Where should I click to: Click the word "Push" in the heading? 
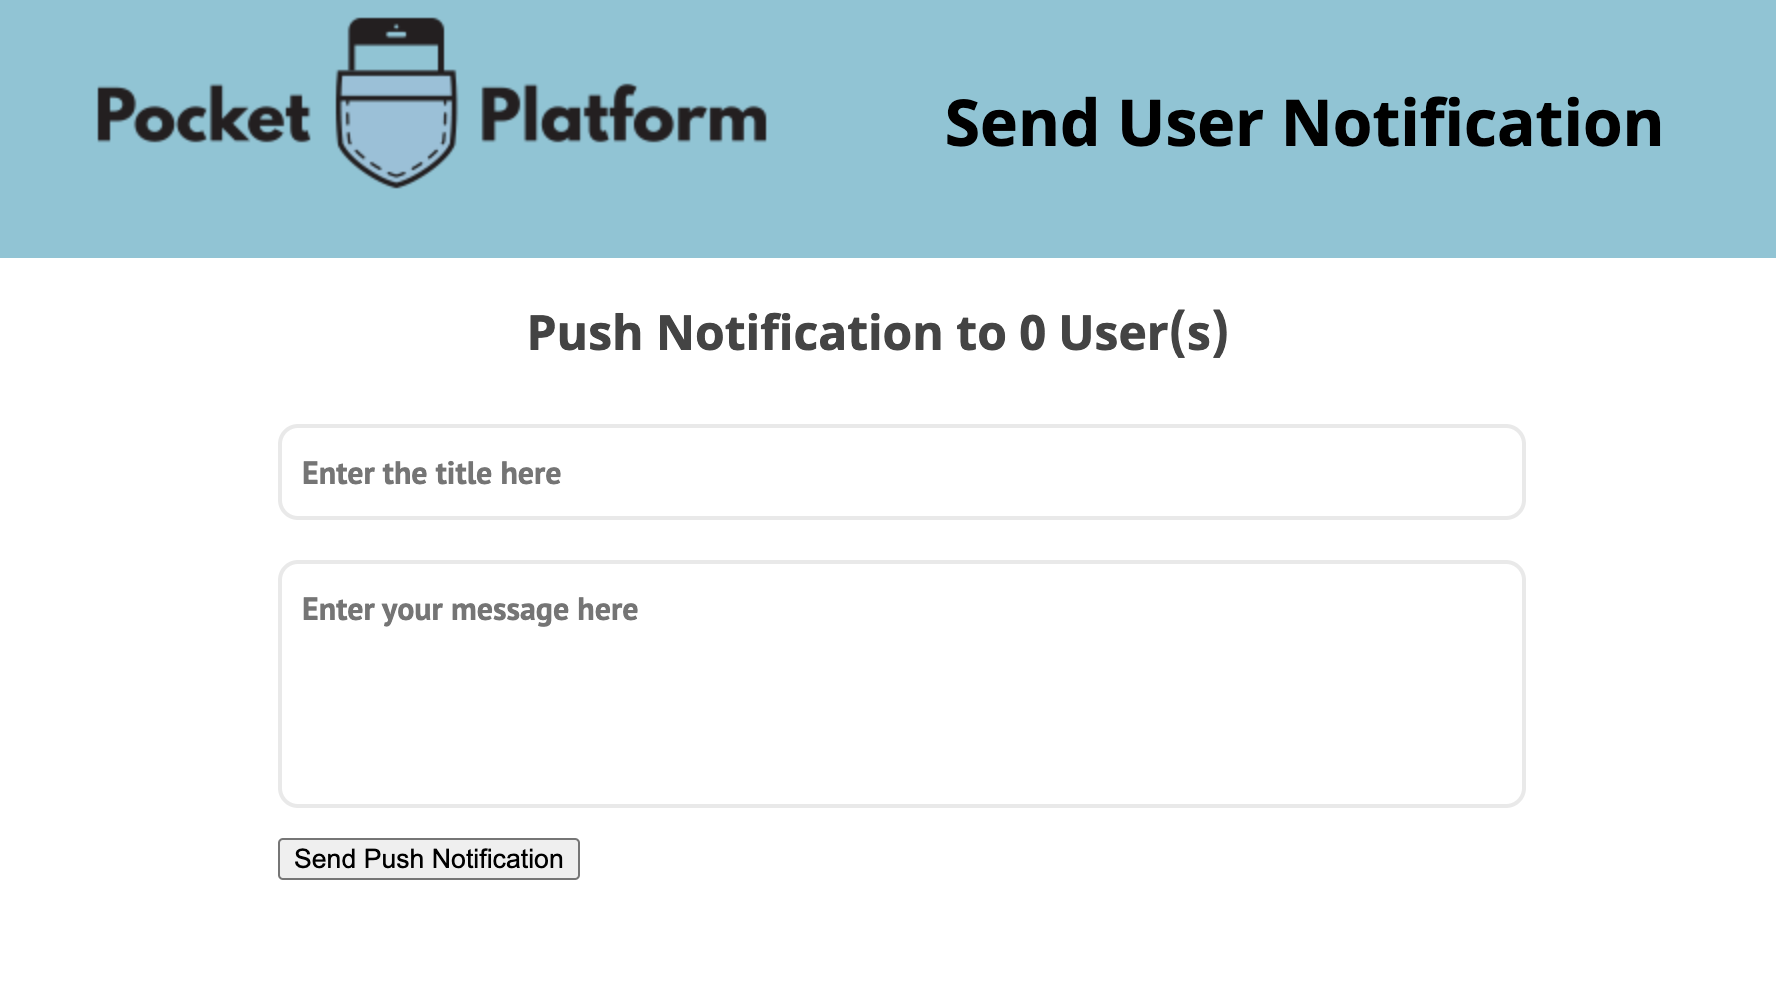pos(584,333)
